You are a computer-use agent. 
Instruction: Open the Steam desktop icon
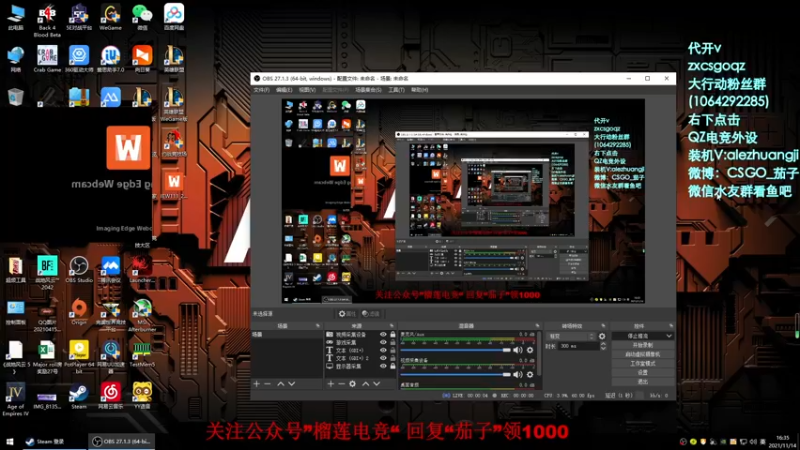(x=79, y=396)
